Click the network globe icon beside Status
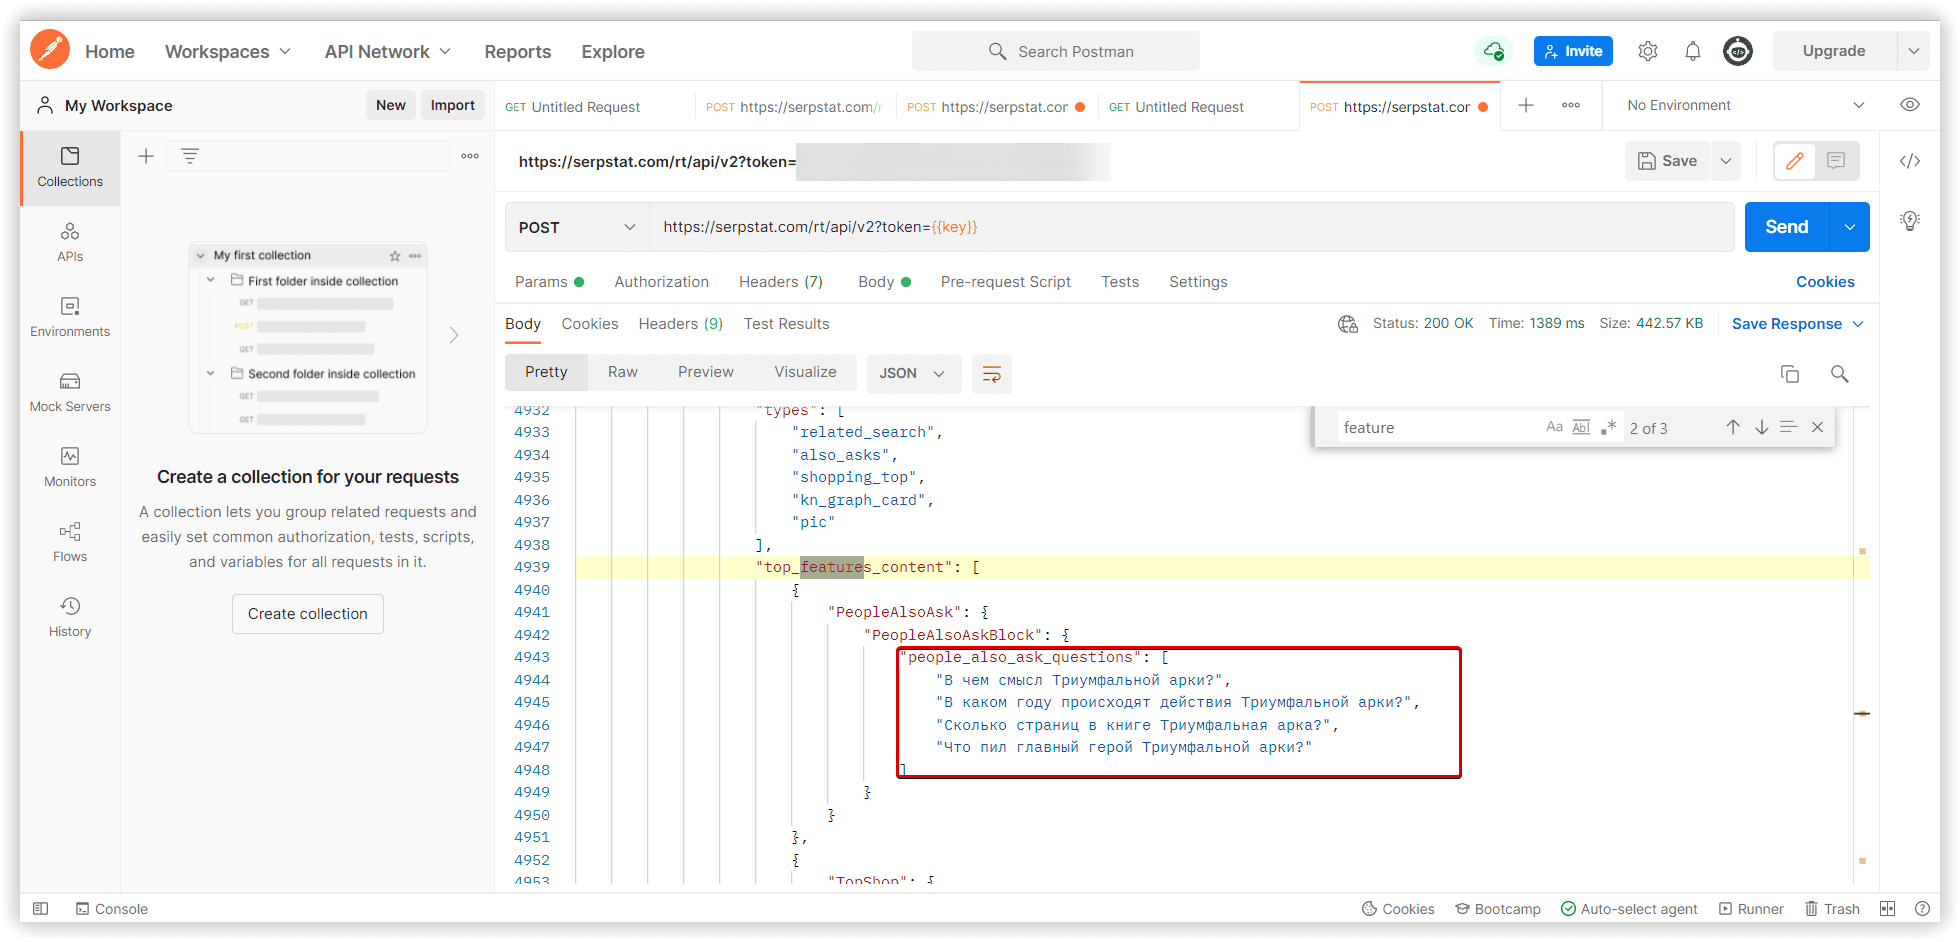Screen dimensions: 1960x942 [x=1348, y=324]
